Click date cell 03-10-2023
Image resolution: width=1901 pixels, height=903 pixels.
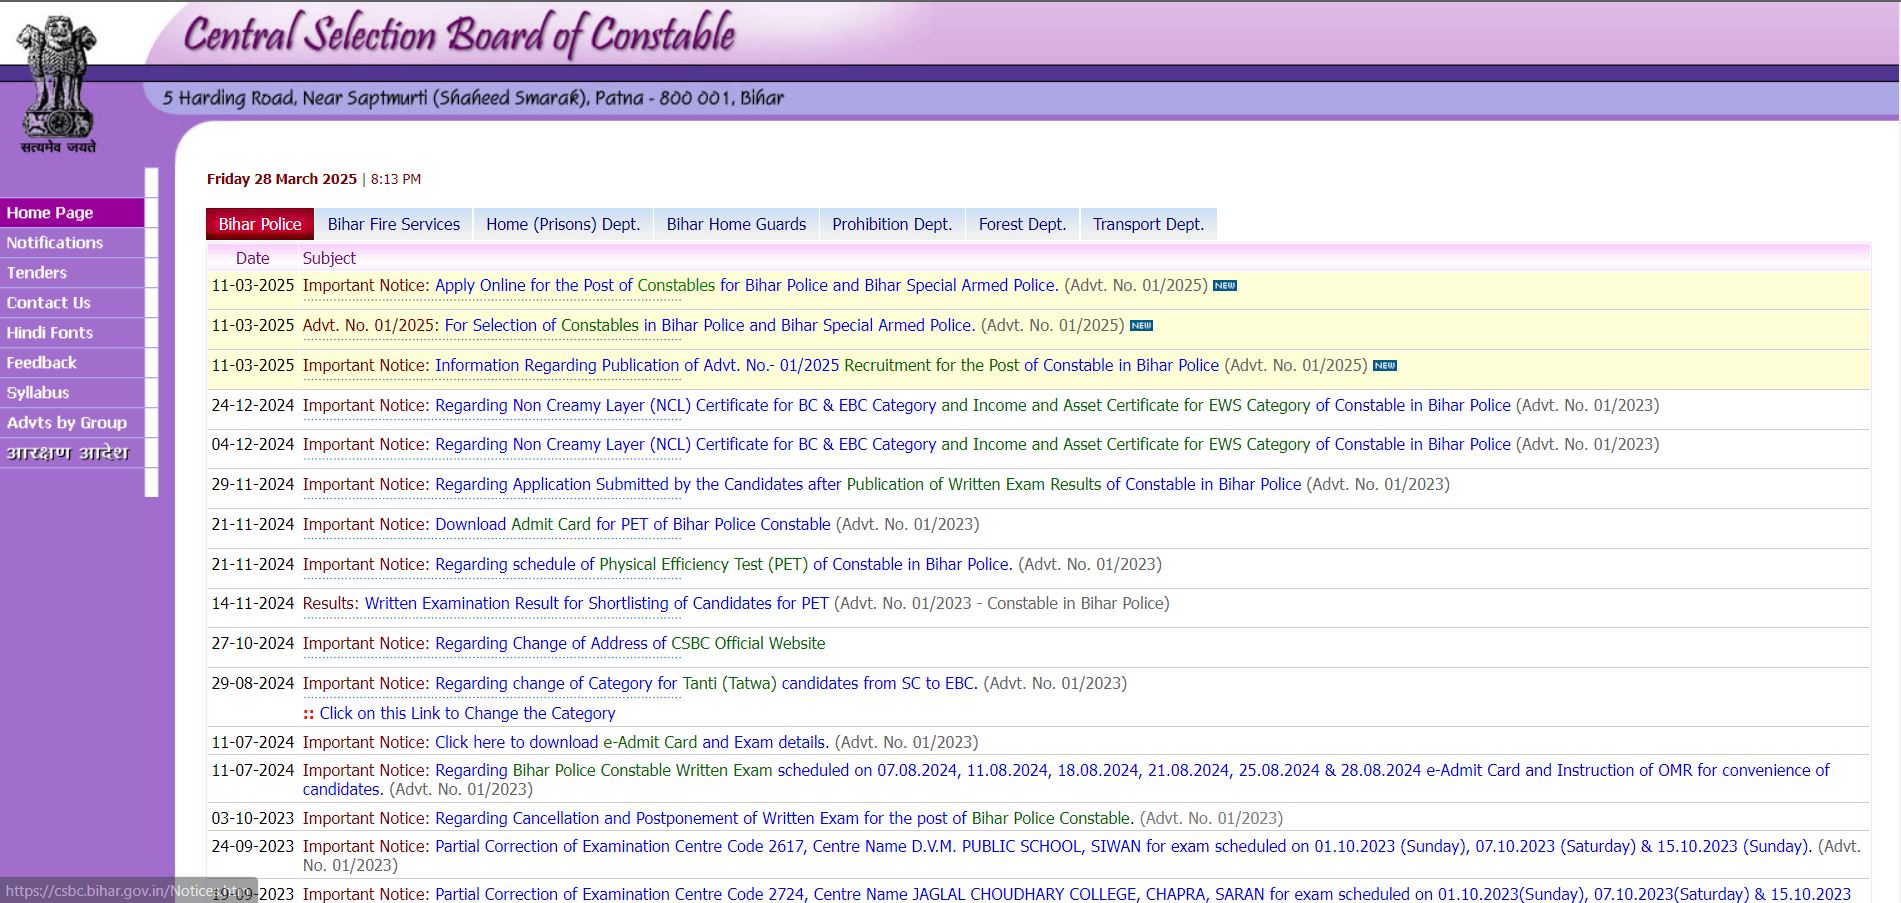tap(253, 818)
